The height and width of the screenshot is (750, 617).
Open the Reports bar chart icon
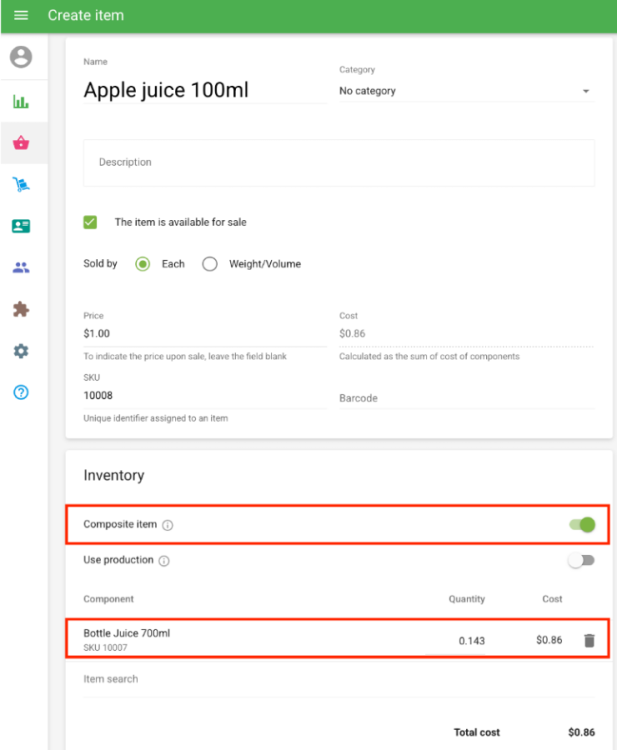pos(21,101)
